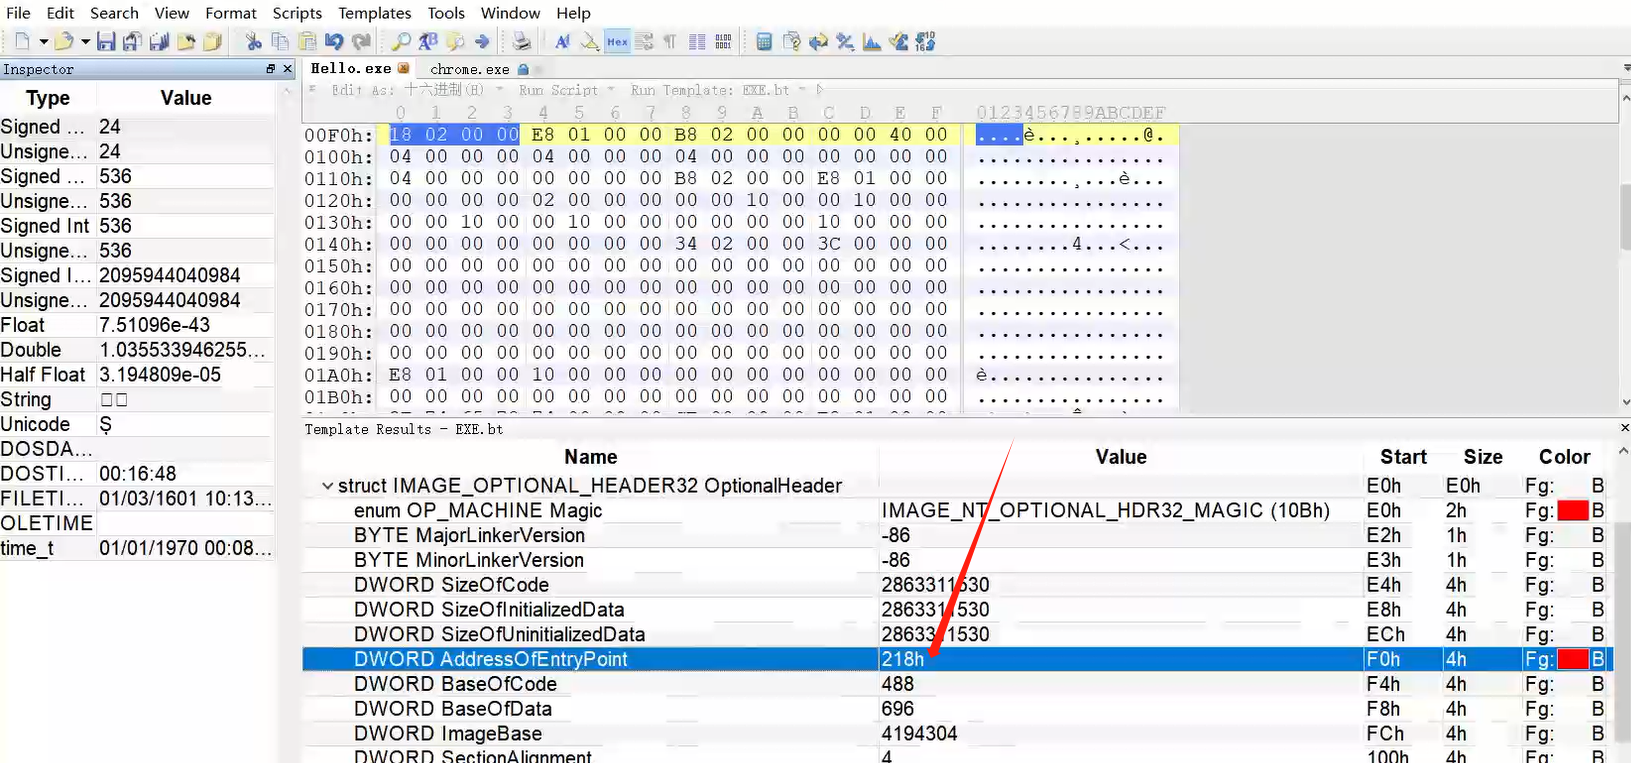
Task: Click the Histogram chart icon
Action: point(872,41)
